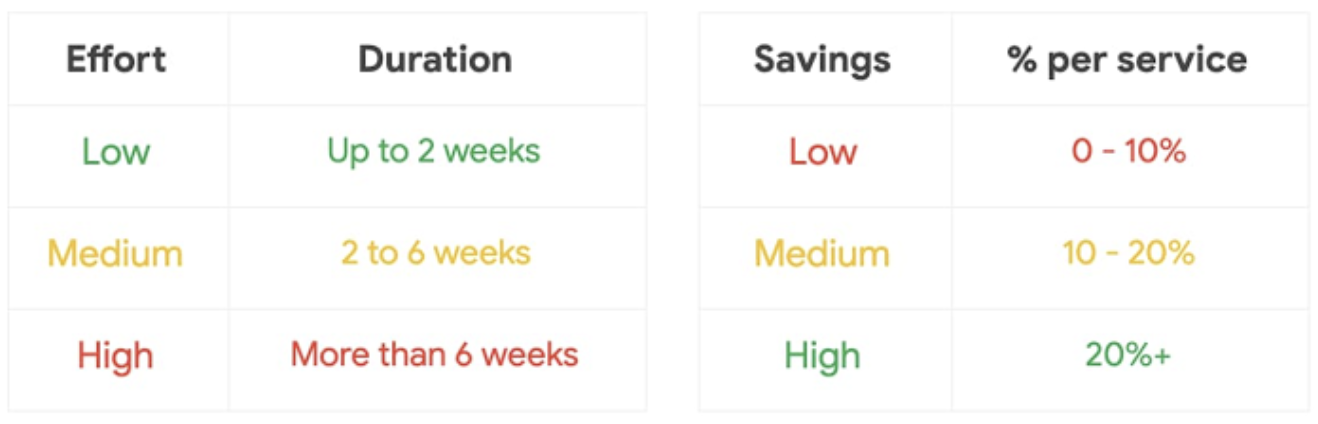Click the yellow Medium effort cell

pyautogui.click(x=115, y=253)
